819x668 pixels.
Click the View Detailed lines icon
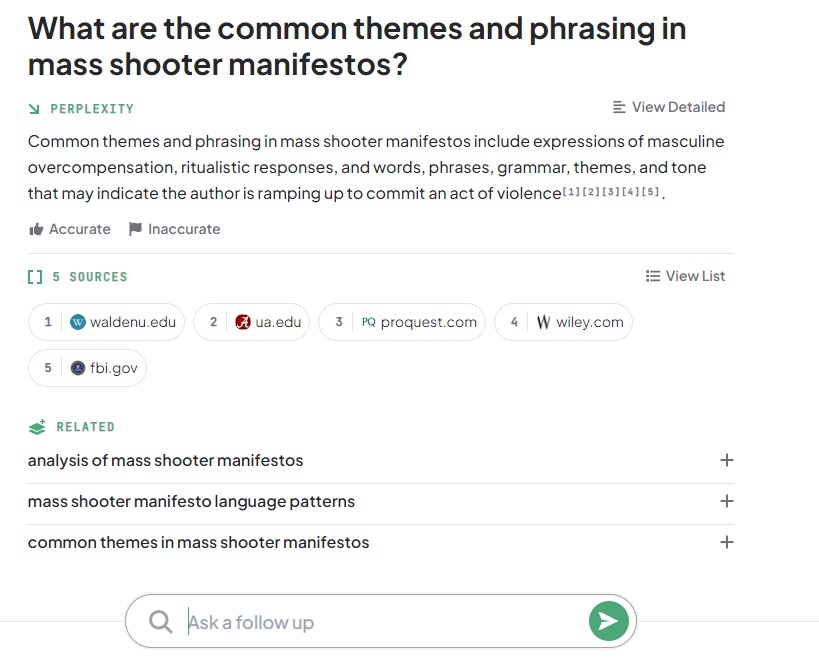point(619,107)
